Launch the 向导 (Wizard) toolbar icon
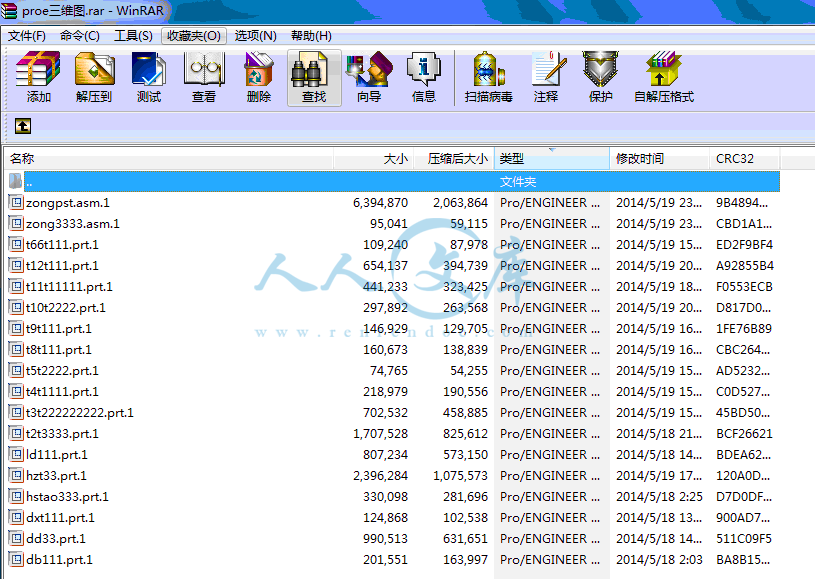Image resolution: width=815 pixels, height=579 pixels. point(369,69)
